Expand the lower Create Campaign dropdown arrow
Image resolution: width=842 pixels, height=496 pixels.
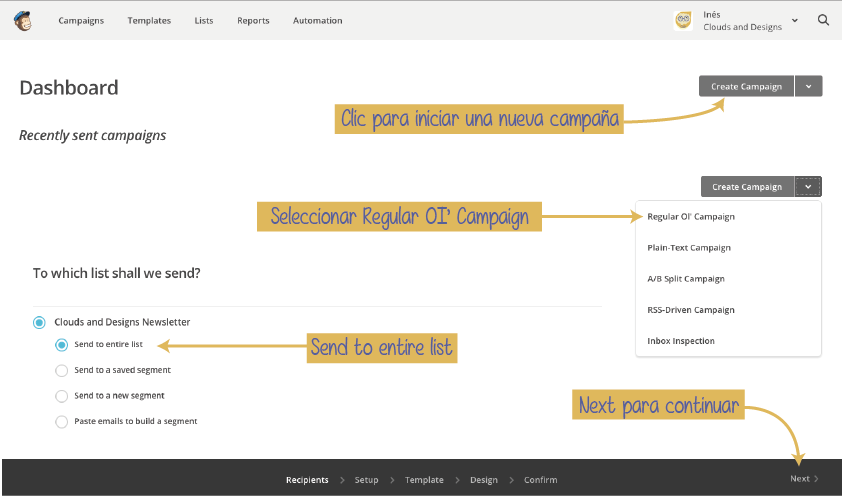808,186
